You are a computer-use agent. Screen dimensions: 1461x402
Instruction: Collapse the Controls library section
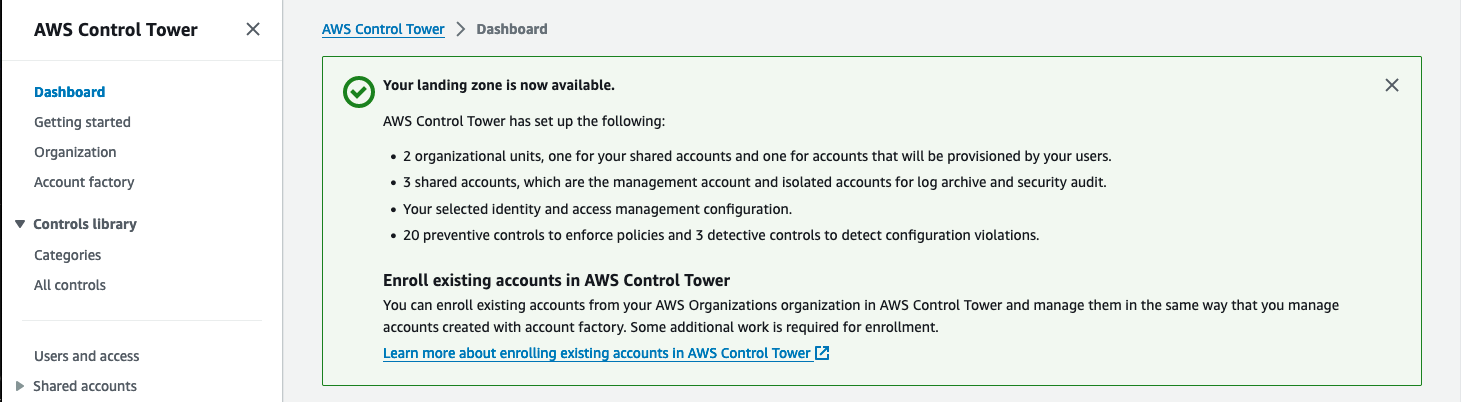tap(20, 224)
